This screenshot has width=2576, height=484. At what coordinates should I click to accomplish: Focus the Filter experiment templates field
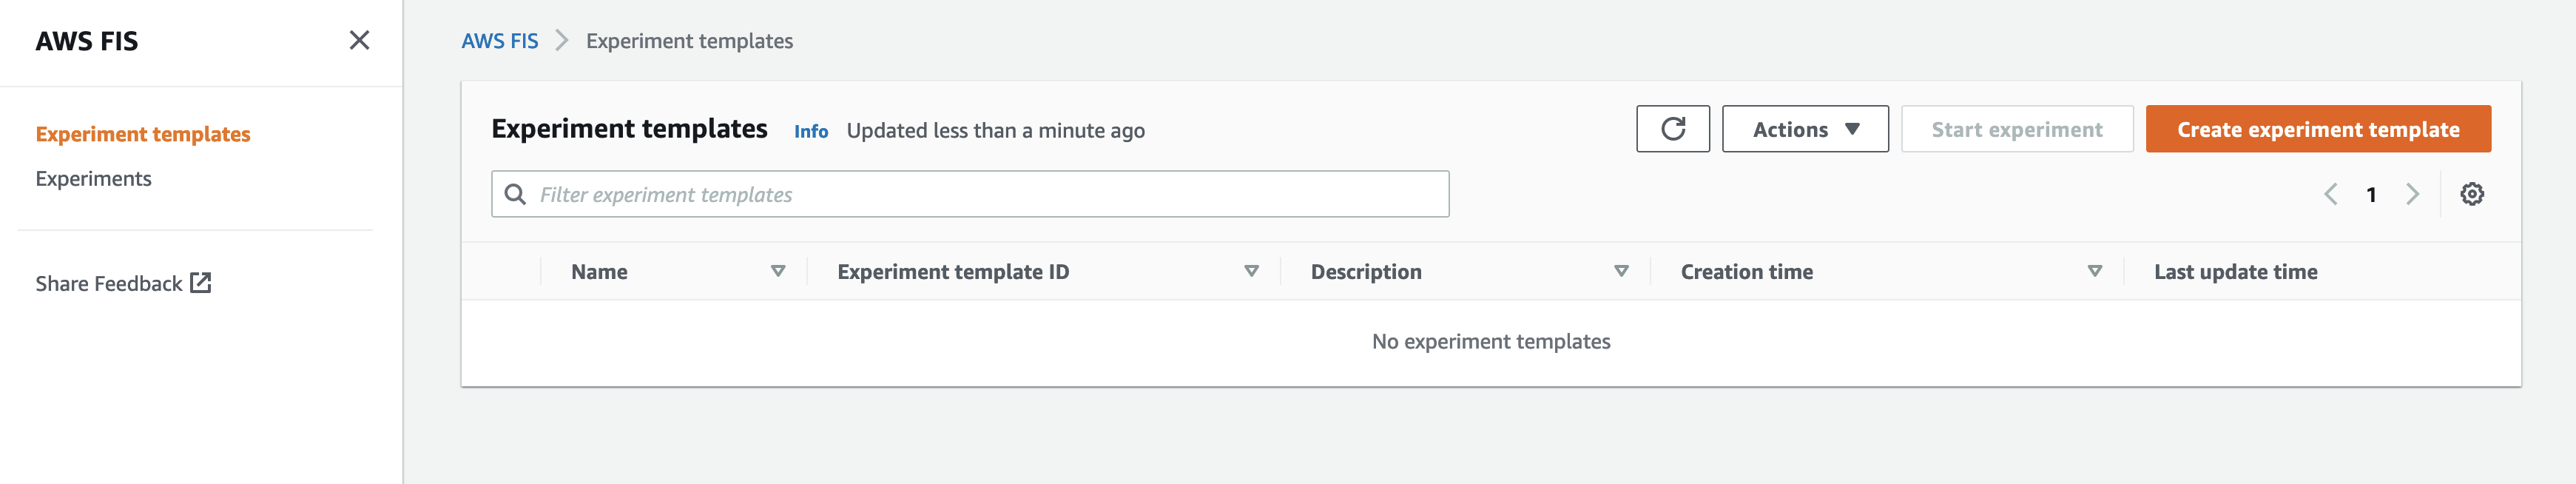pos(970,194)
